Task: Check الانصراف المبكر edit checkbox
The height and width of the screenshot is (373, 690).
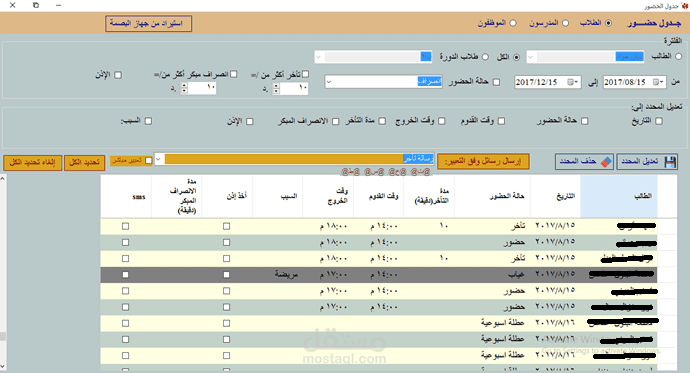Action: coord(335,121)
